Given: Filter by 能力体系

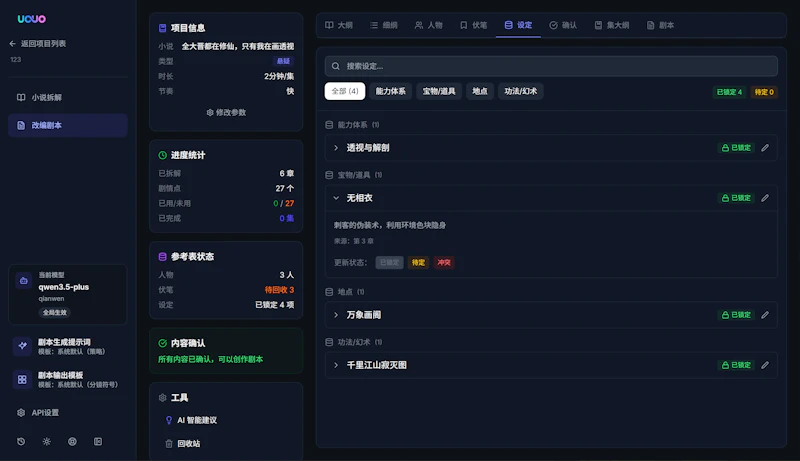Looking at the screenshot, I should point(390,91).
